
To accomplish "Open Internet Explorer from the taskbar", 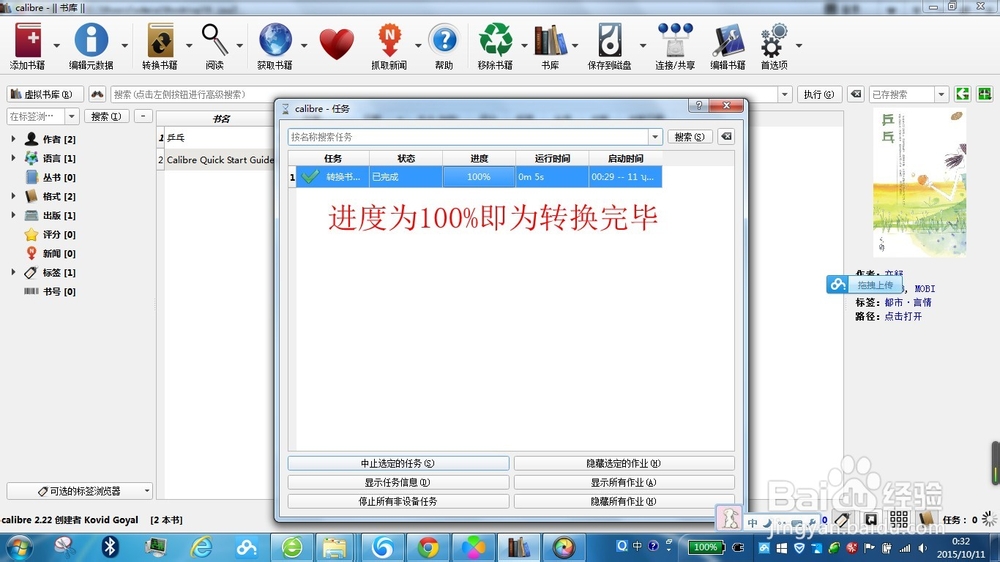I will point(202,547).
